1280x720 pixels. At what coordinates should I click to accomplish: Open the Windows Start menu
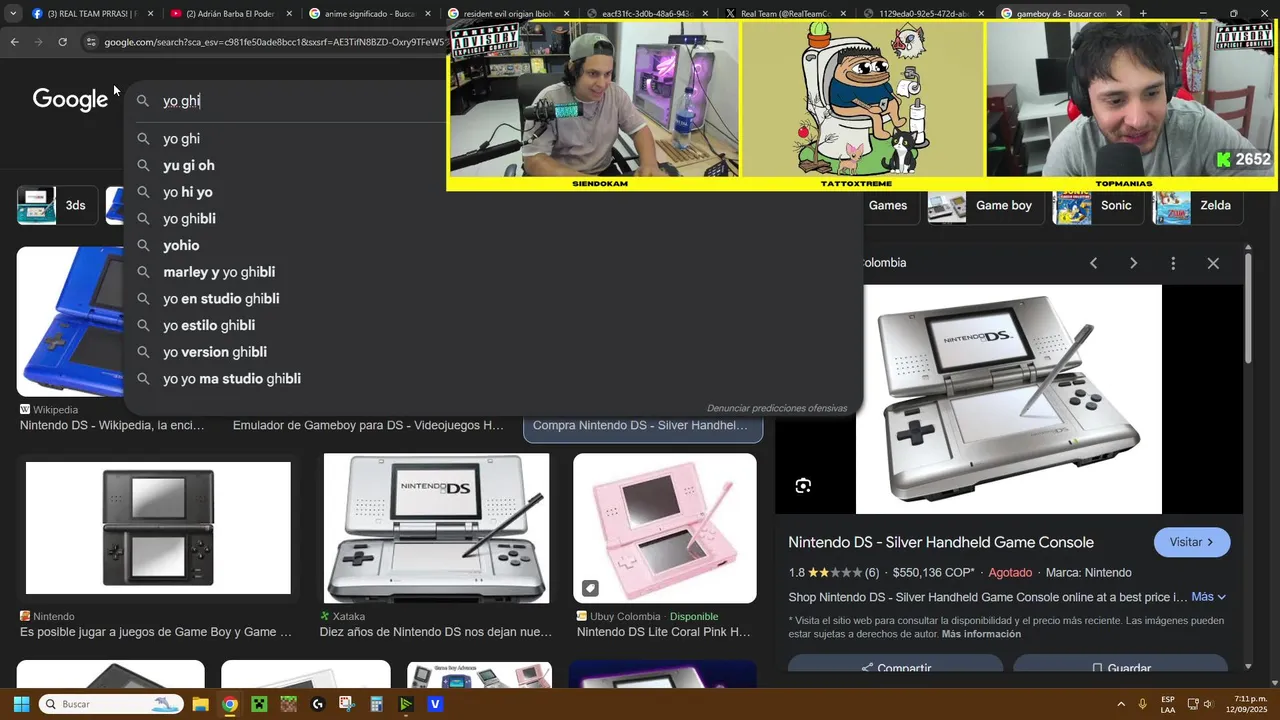[21, 704]
